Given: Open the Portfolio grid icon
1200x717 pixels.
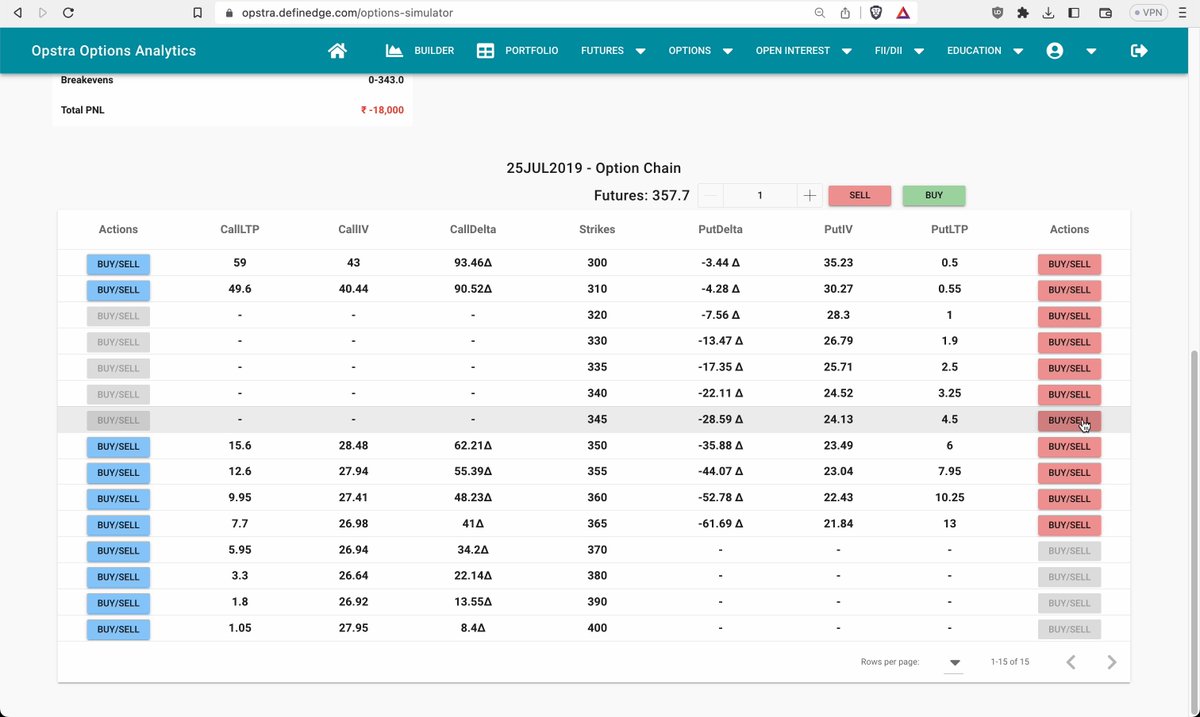Looking at the screenshot, I should tap(485, 50).
